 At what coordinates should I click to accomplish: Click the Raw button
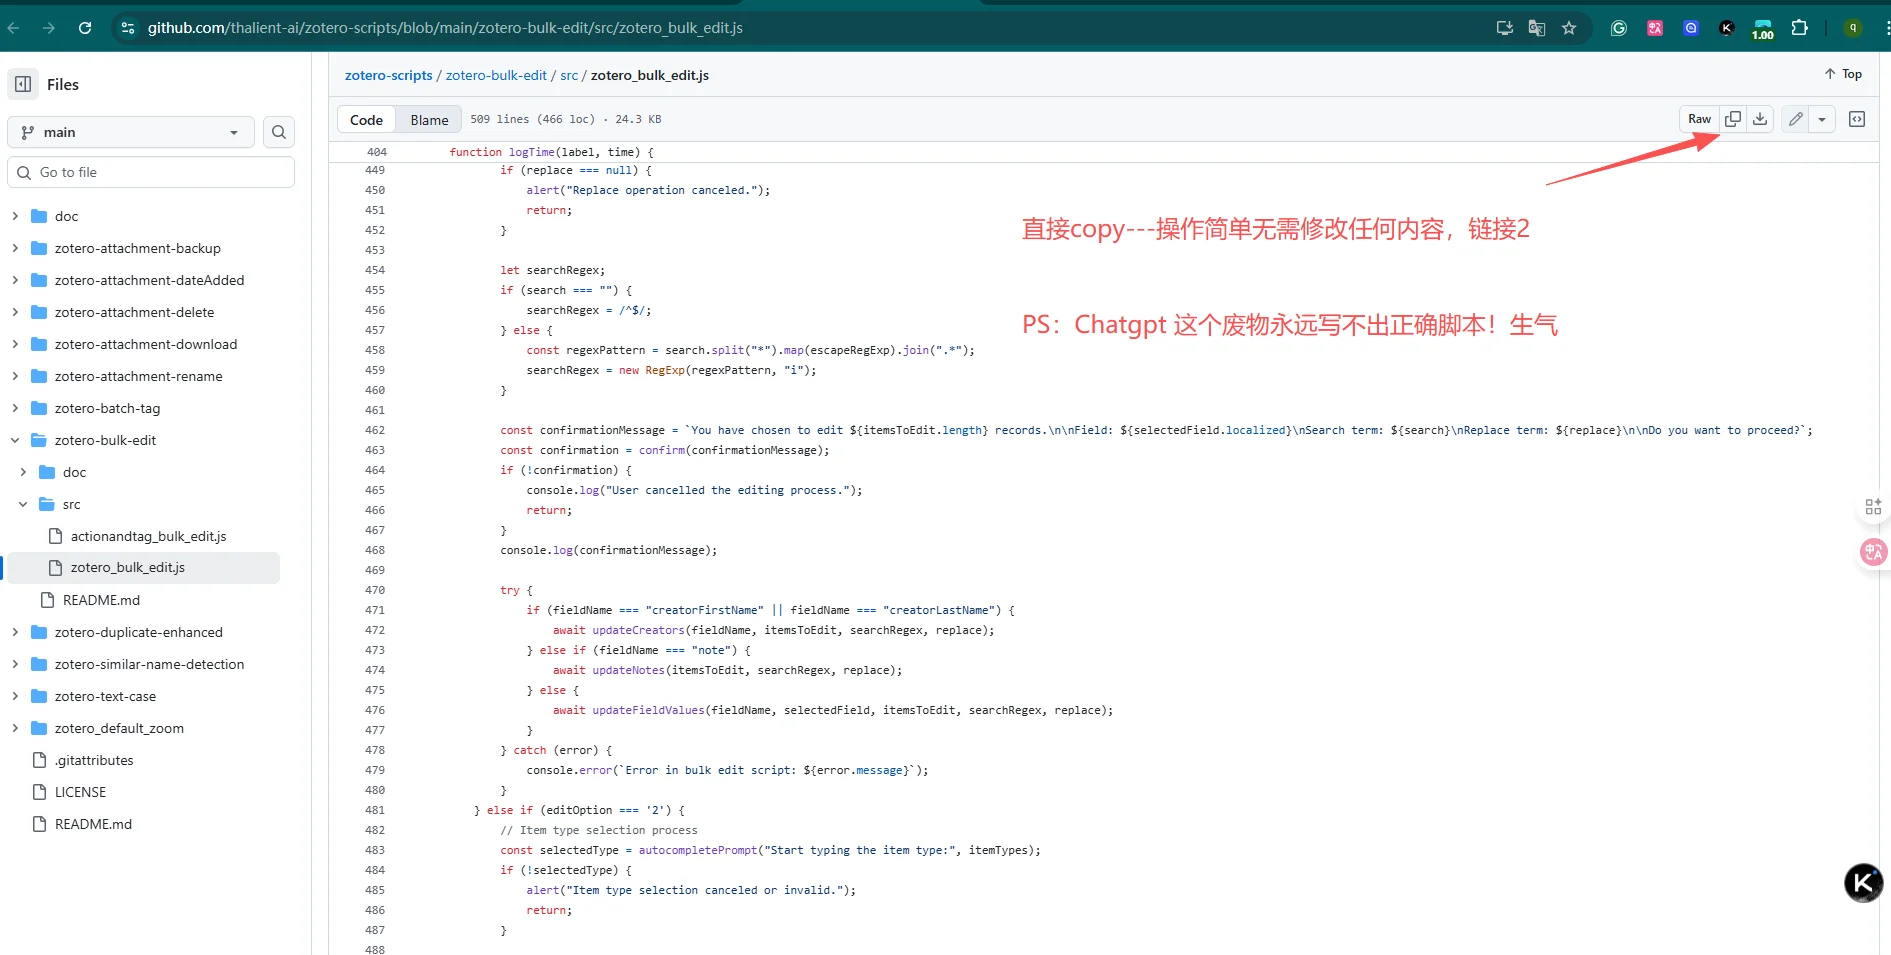click(x=1698, y=118)
